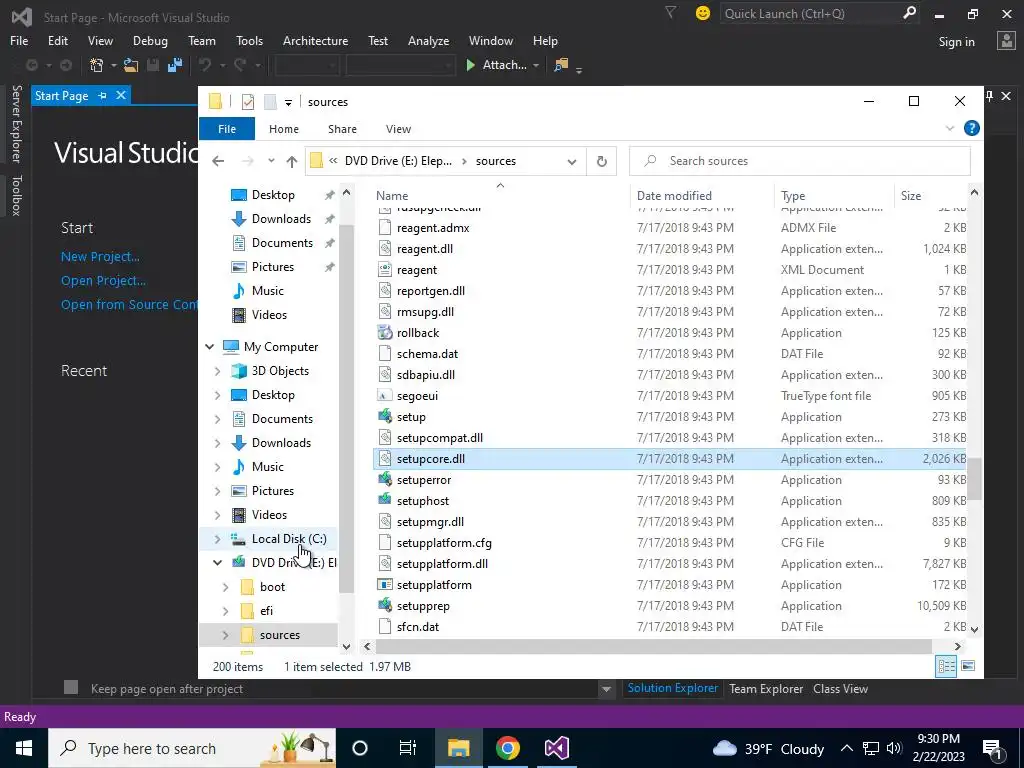Click the Save All toolbar icon
Screen dimensions: 1024x768
click(x=174, y=65)
